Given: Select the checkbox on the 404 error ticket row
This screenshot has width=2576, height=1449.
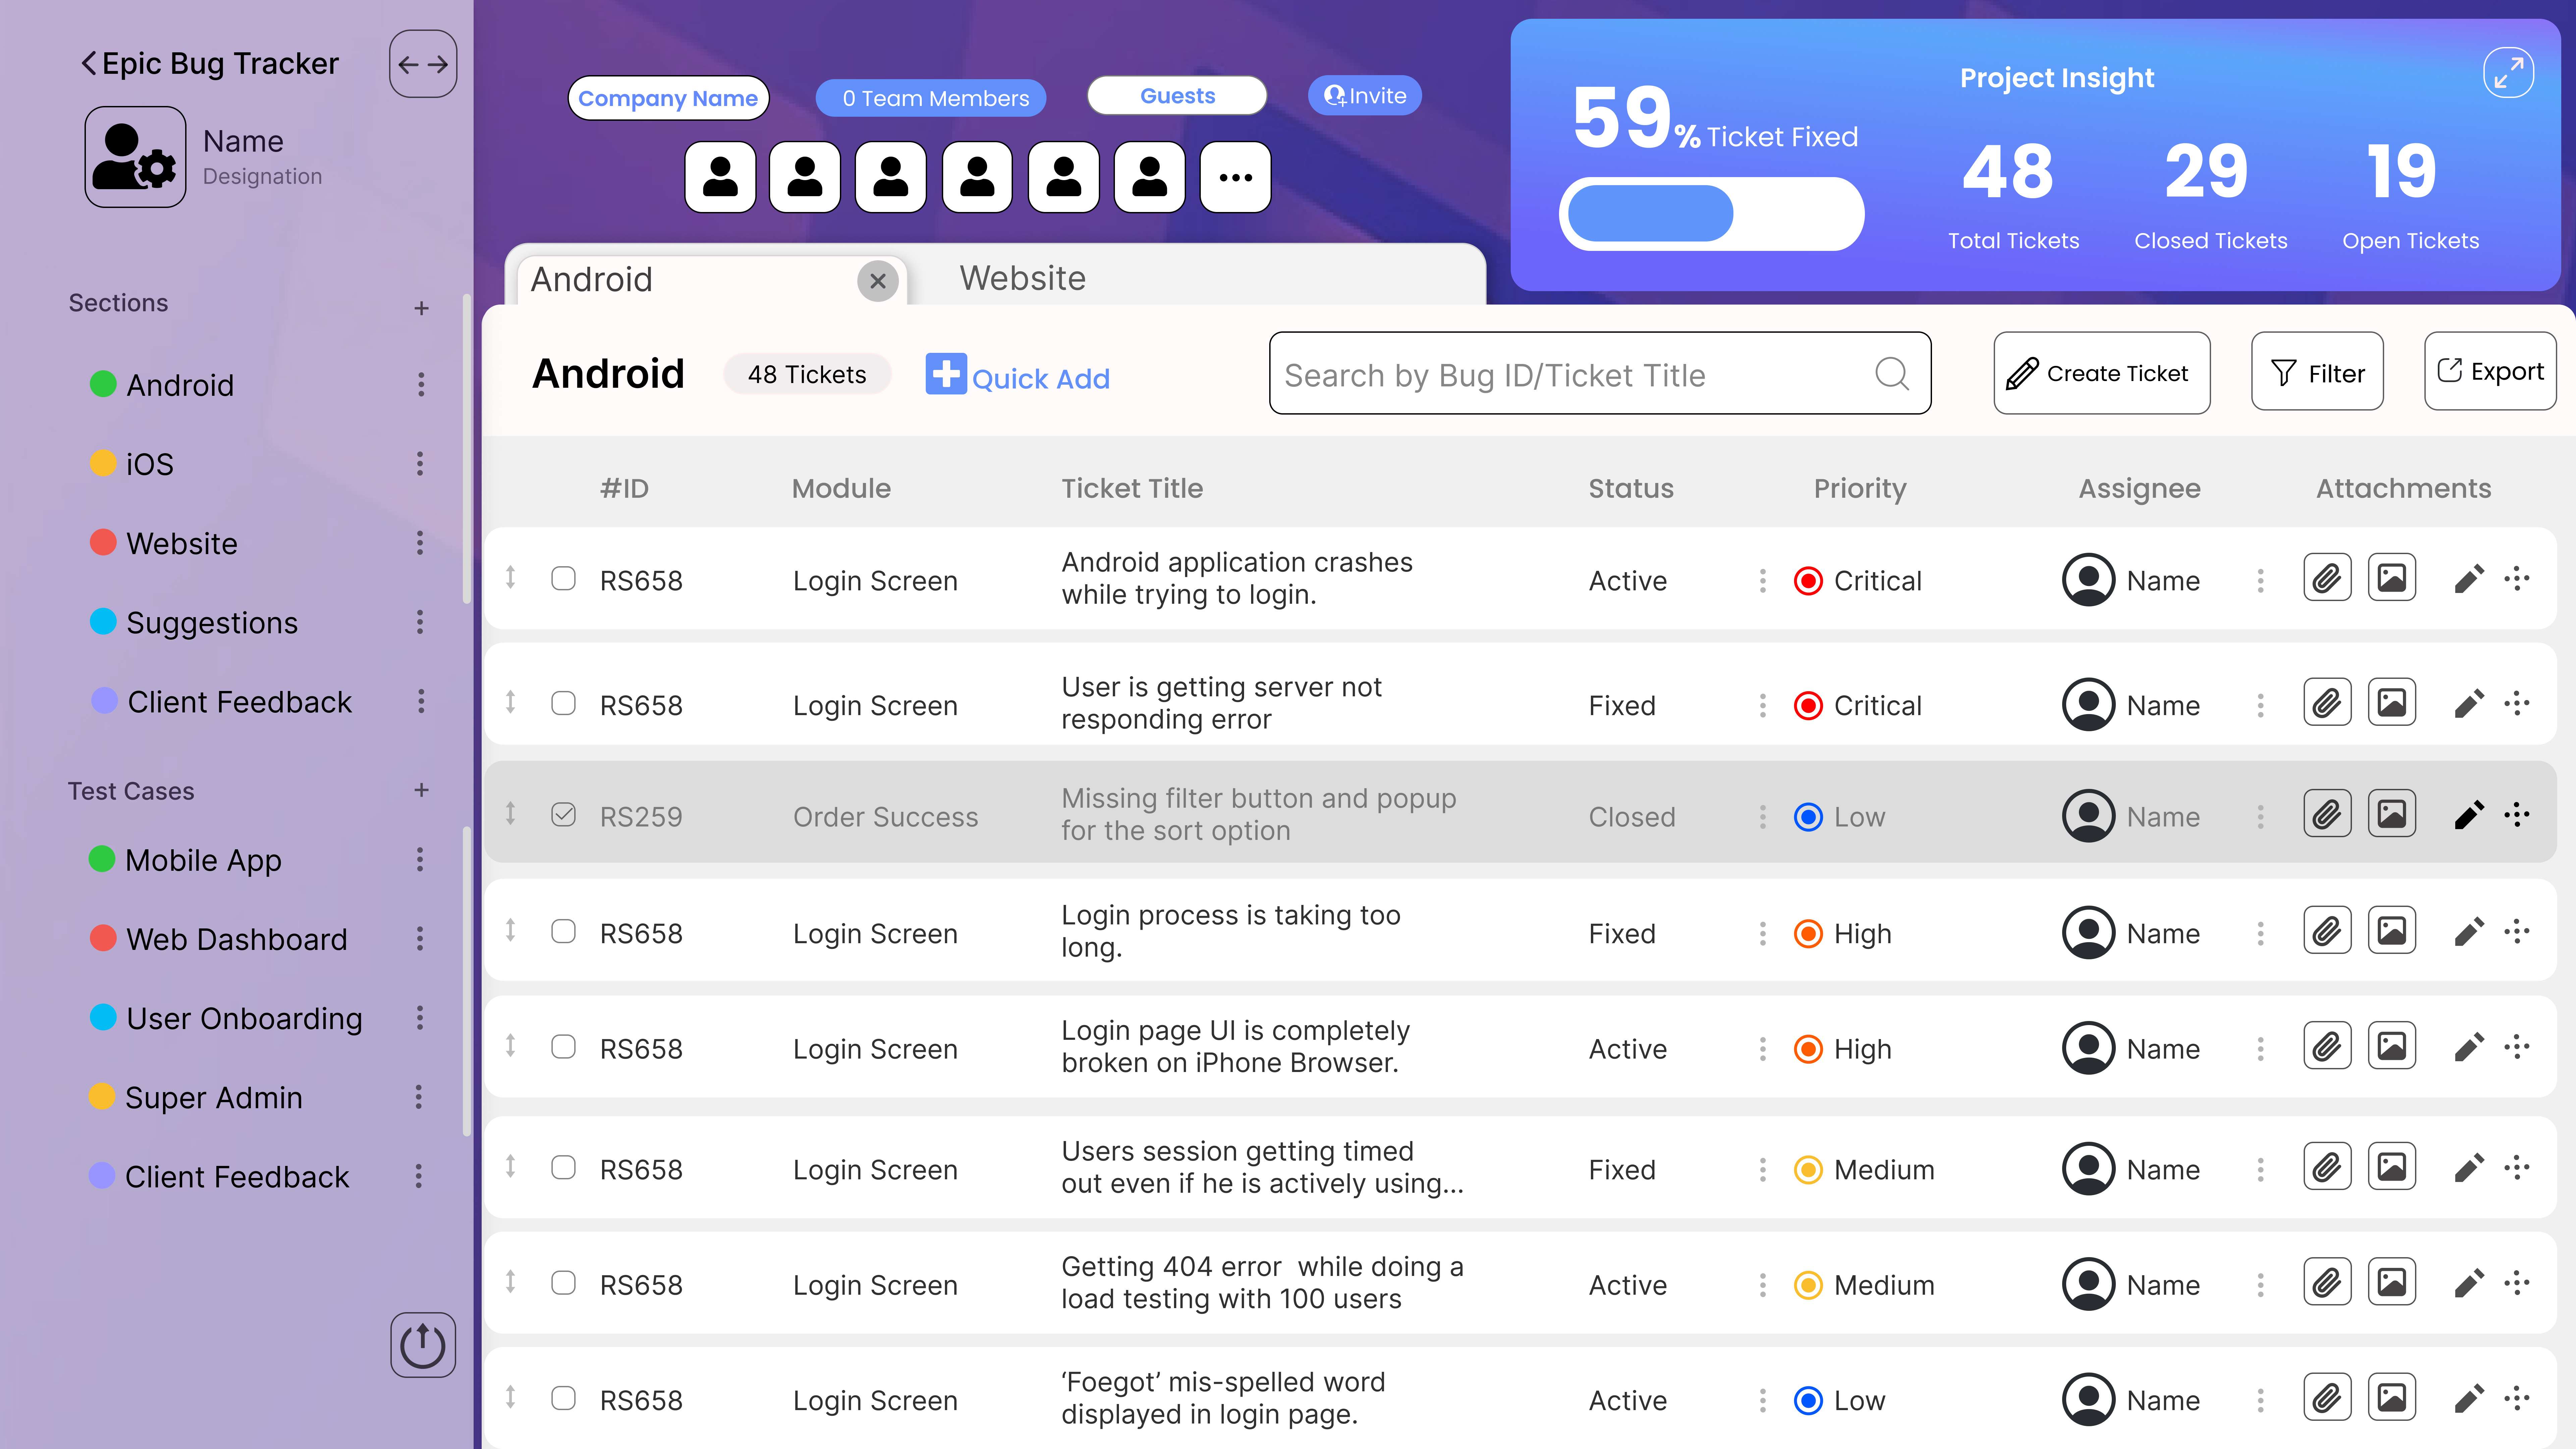Looking at the screenshot, I should (564, 1283).
